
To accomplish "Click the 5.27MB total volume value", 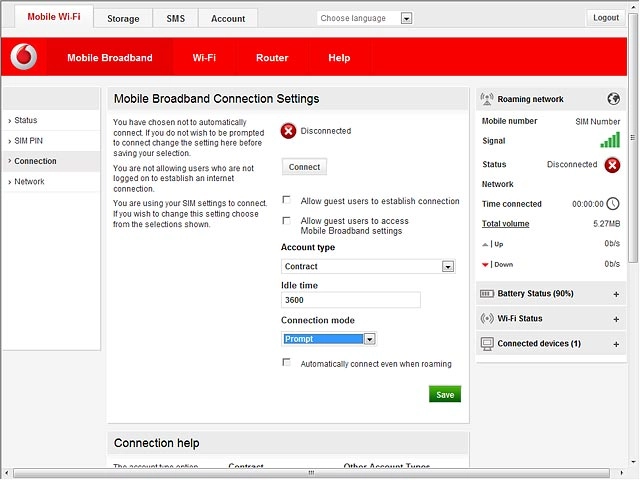I will (607, 224).
